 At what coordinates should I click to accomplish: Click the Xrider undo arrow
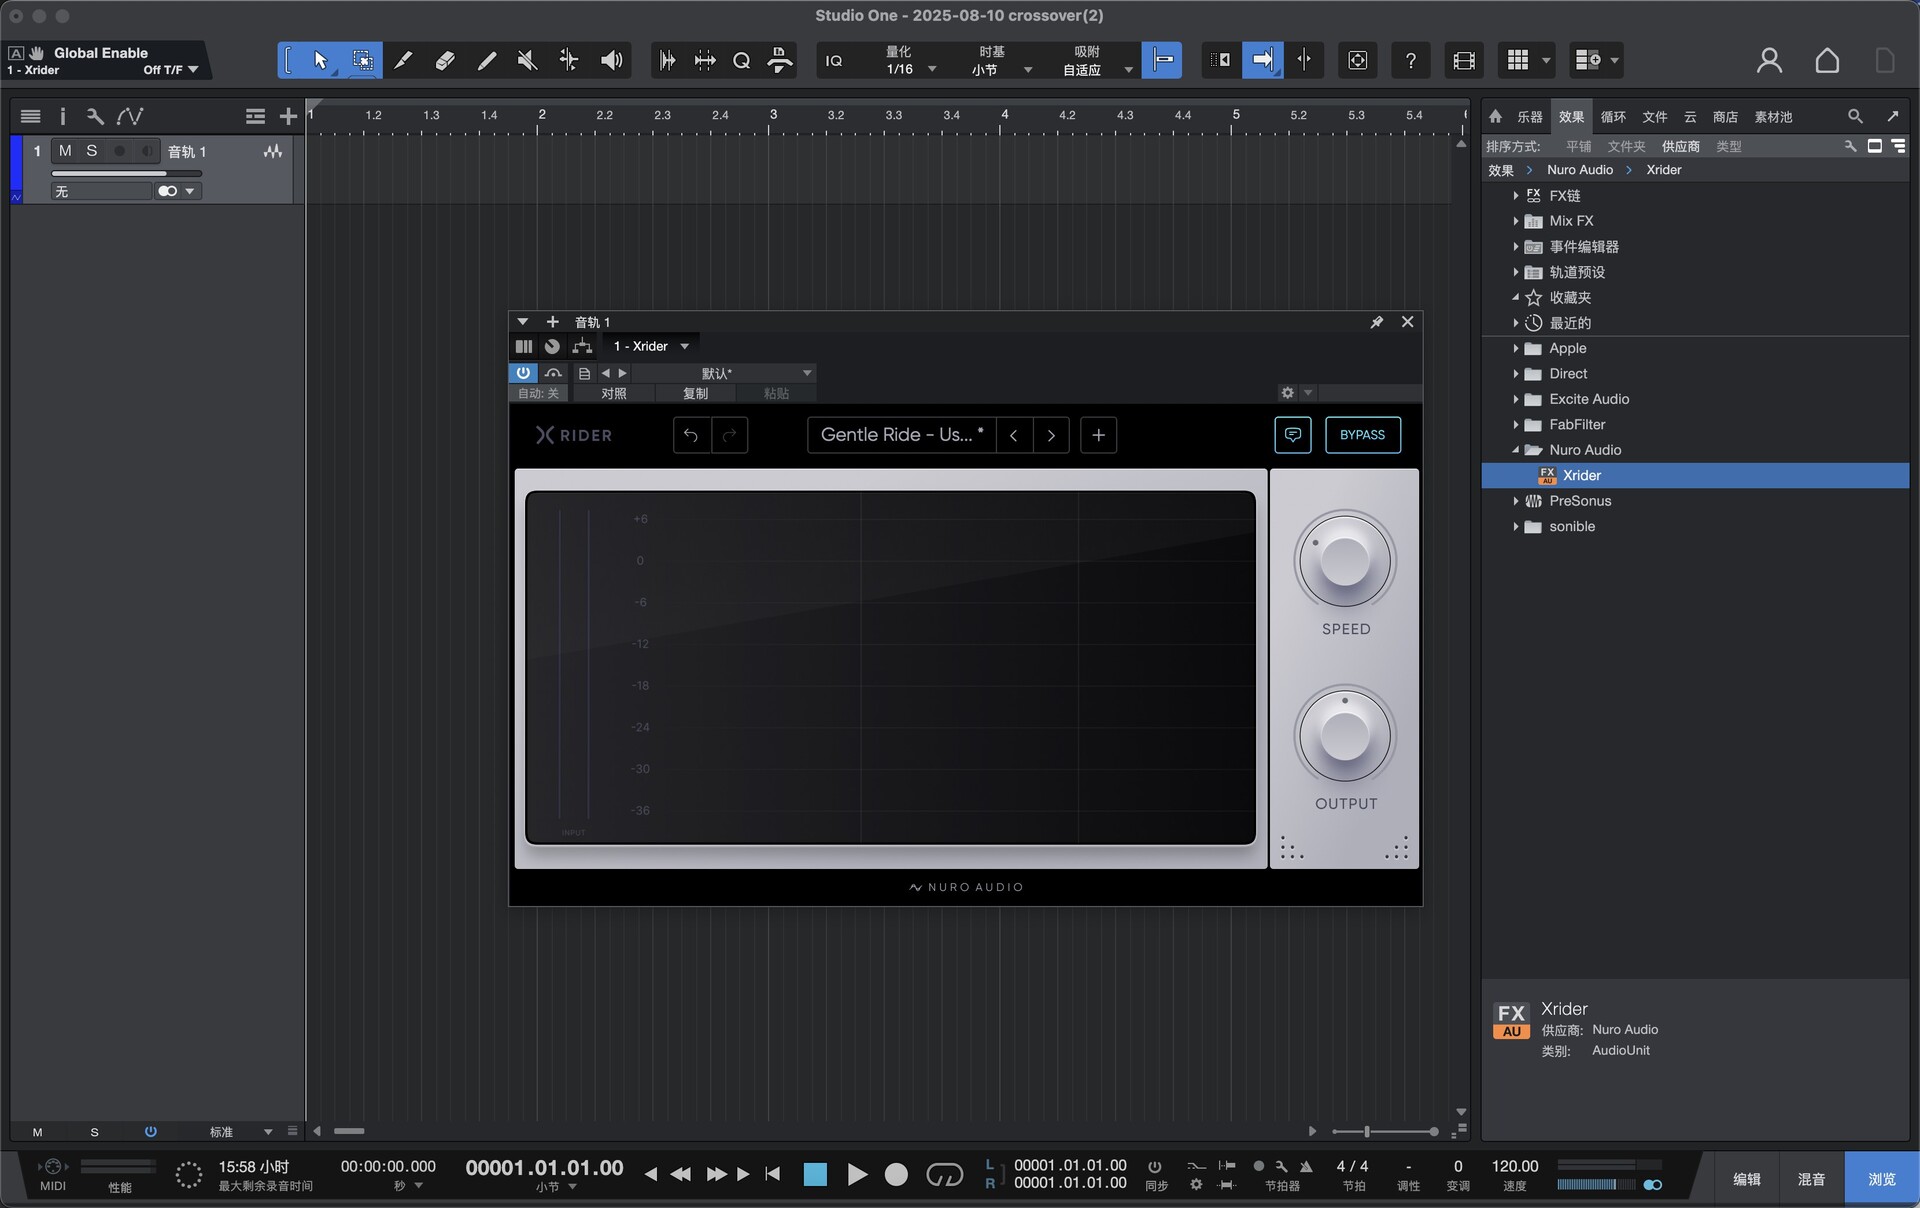pyautogui.click(x=691, y=435)
